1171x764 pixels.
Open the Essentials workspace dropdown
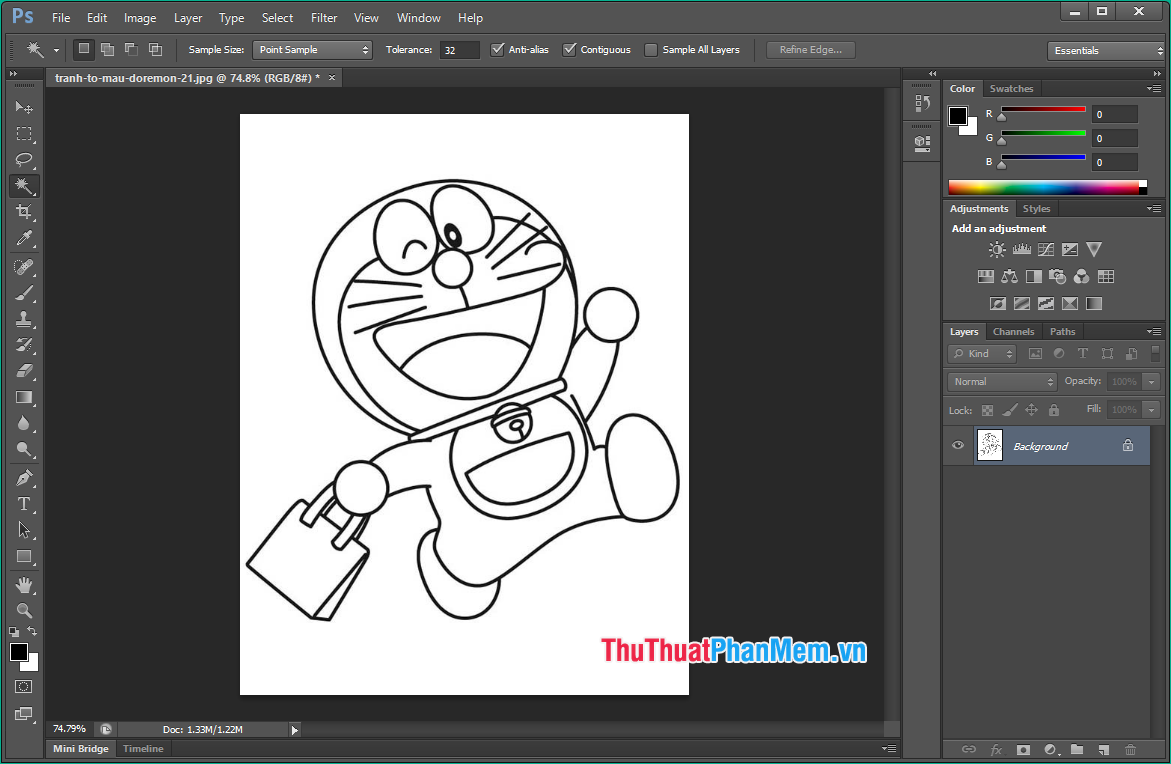pyautogui.click(x=1106, y=51)
